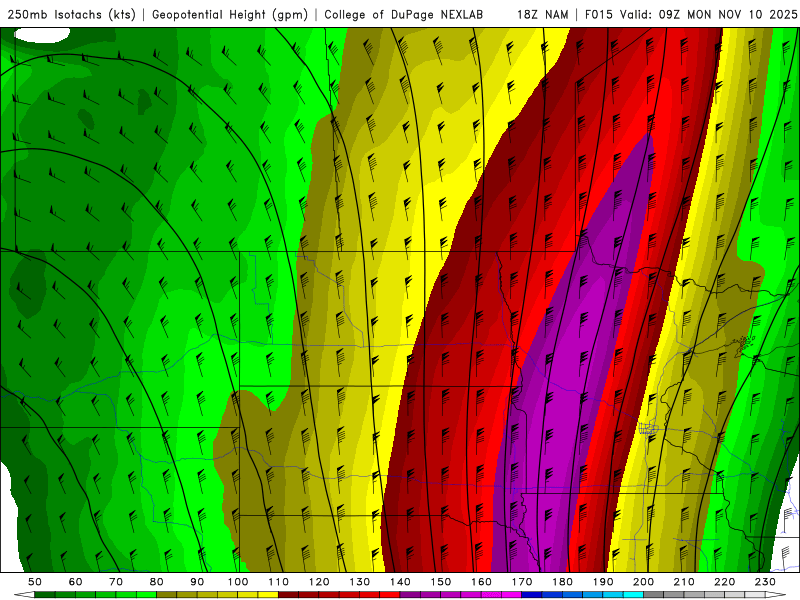Click the 'Valid: 09Z MON NOV 10 2025' text
Screen dimensions: 800x600
pyautogui.click(x=708, y=14)
